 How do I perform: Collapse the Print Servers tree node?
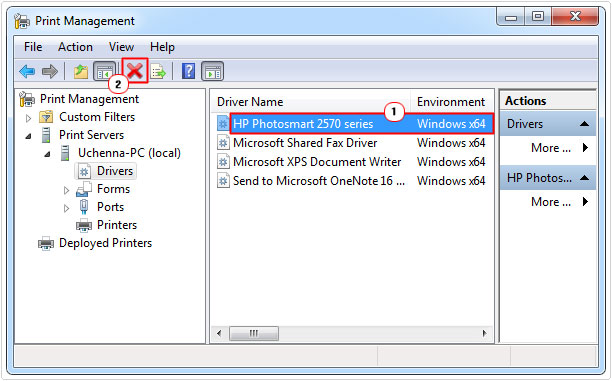coord(28,136)
